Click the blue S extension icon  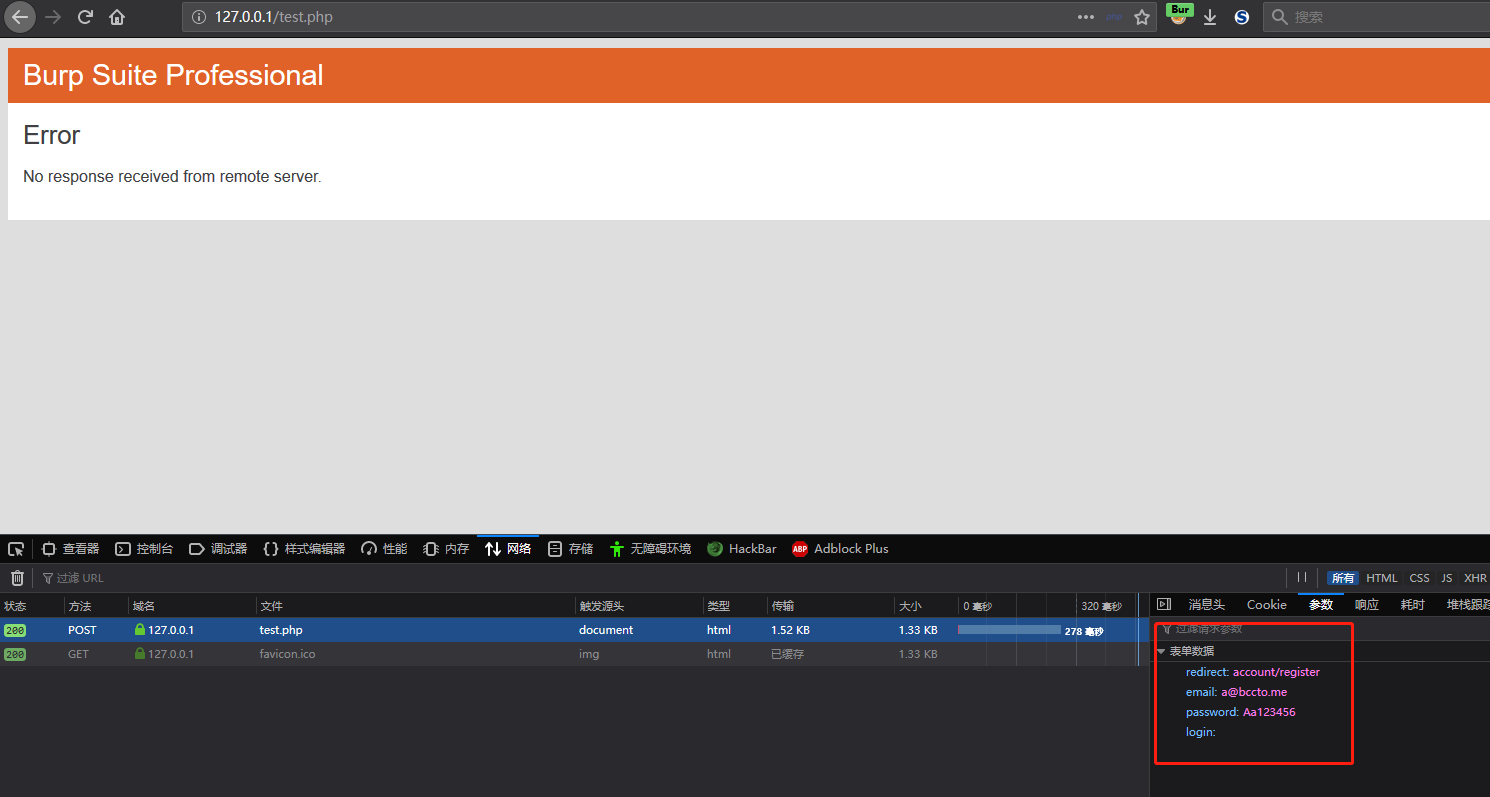(x=1242, y=17)
